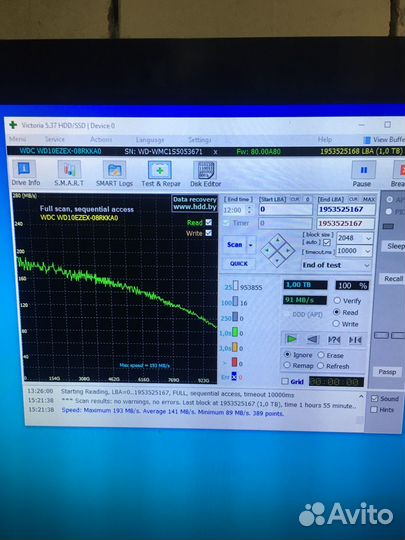Click the green 1,0s block indicator
Screen dimensions: 405x540
(x=235, y=332)
